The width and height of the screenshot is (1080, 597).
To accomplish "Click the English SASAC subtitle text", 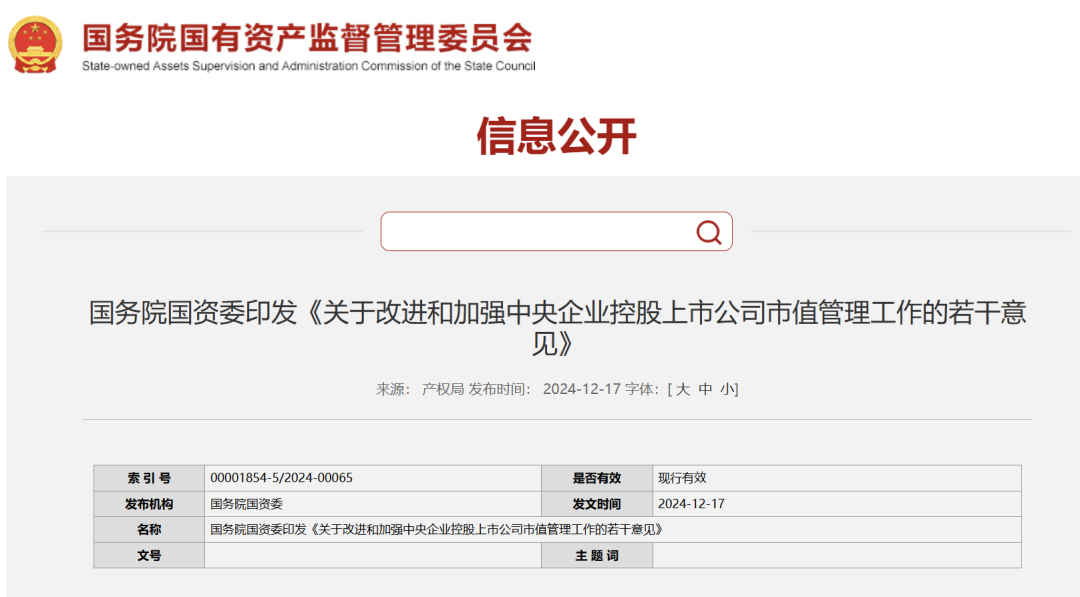I will pyautogui.click(x=308, y=66).
